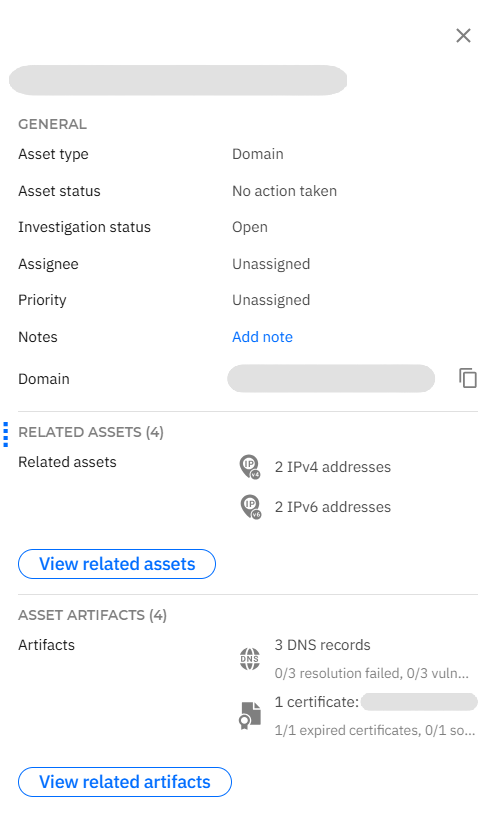
Task: Open View related artifacts
Action: point(125,782)
